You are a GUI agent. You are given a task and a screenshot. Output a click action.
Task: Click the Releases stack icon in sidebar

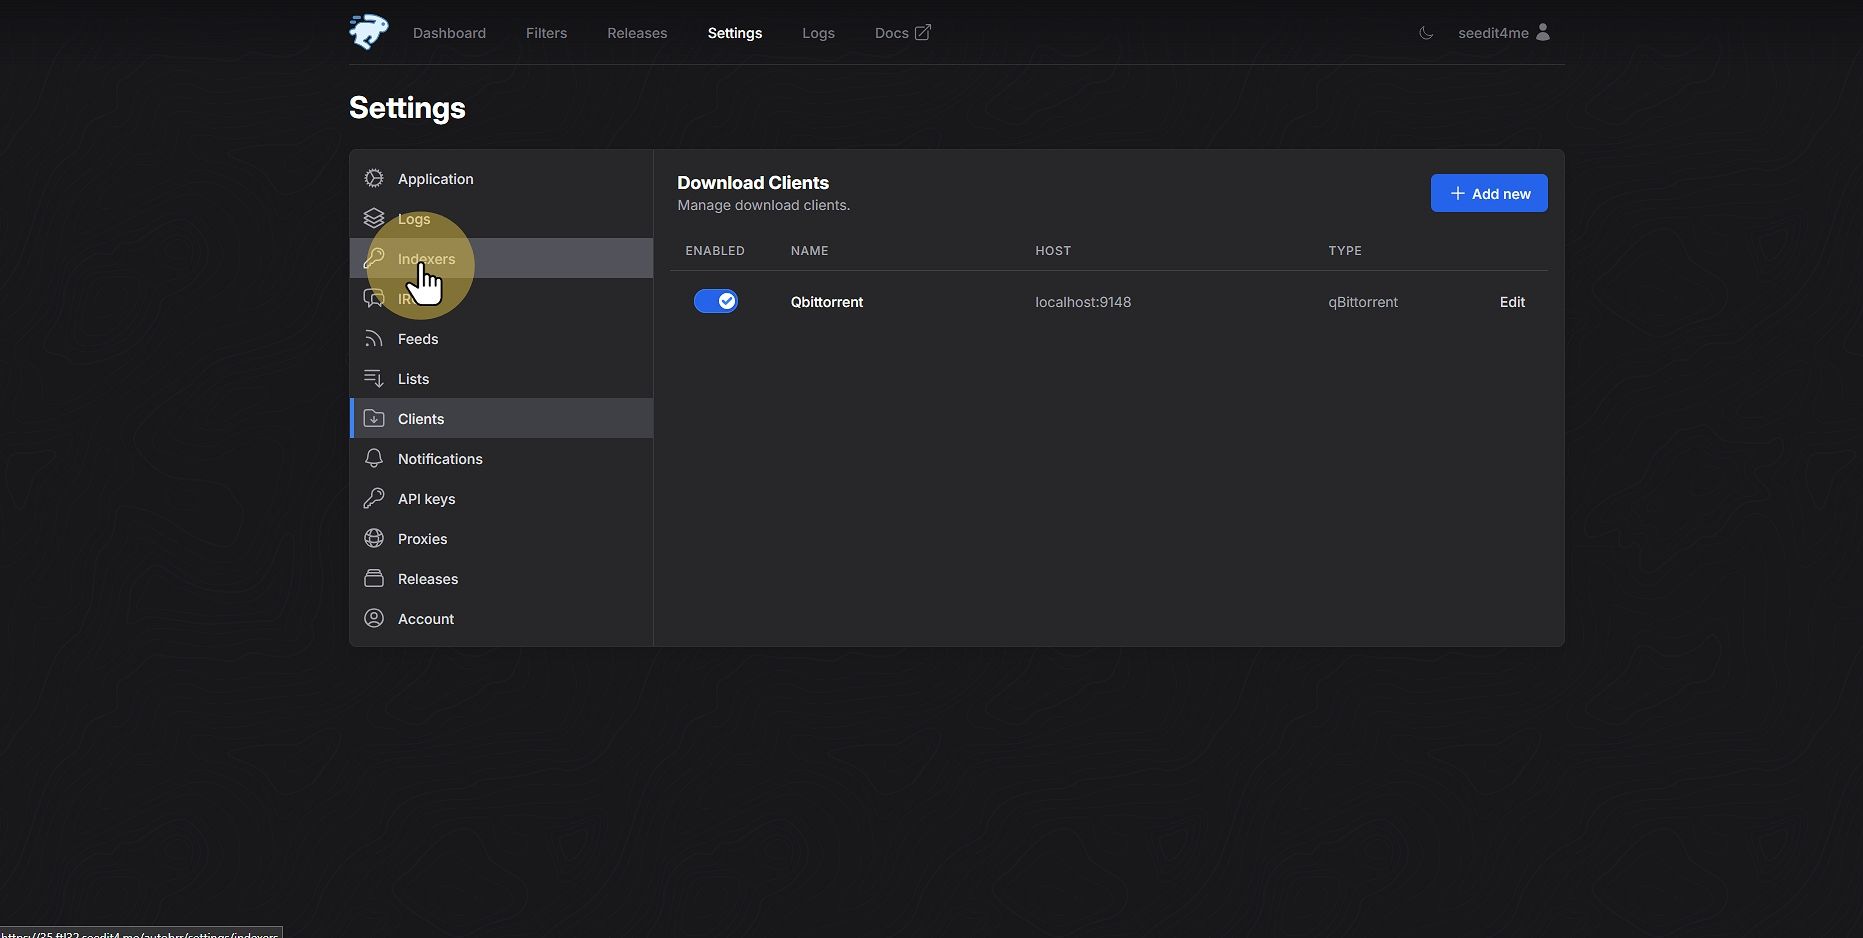[374, 578]
